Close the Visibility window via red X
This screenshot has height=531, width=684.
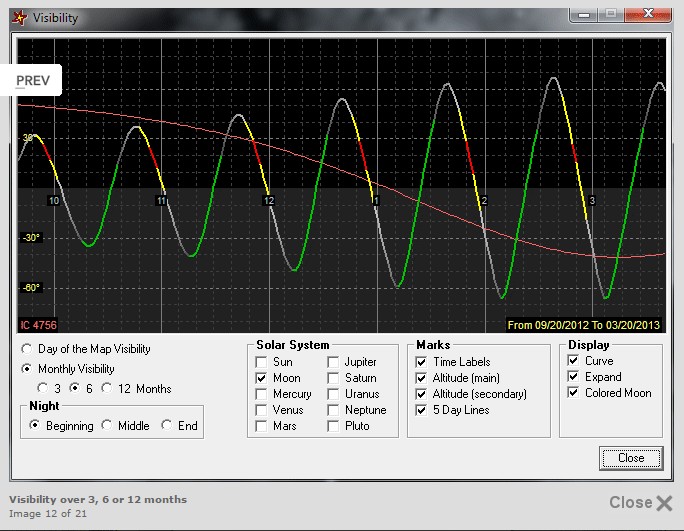coord(648,14)
